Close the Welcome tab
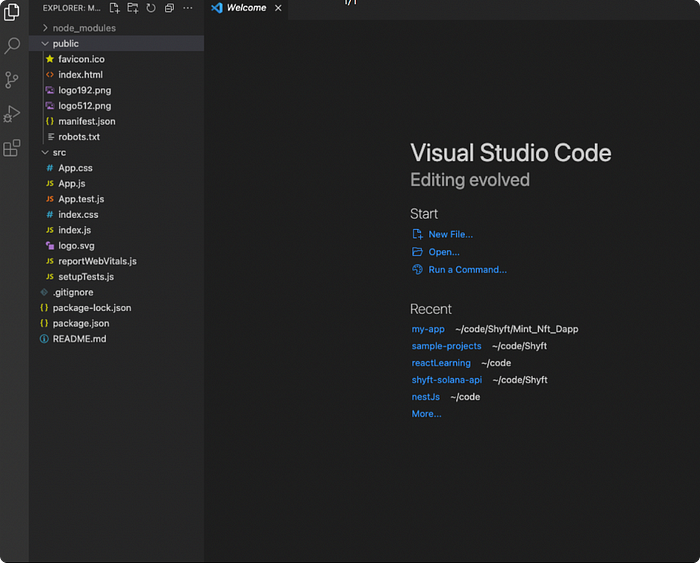The height and width of the screenshot is (563, 700). (x=279, y=8)
